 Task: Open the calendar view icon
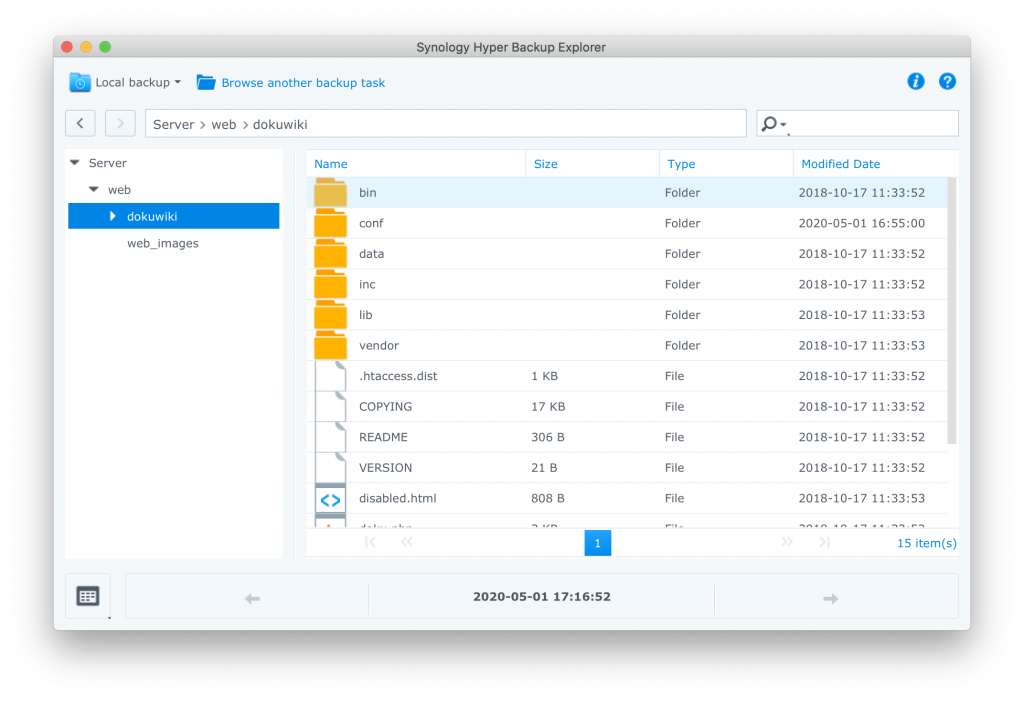point(88,596)
